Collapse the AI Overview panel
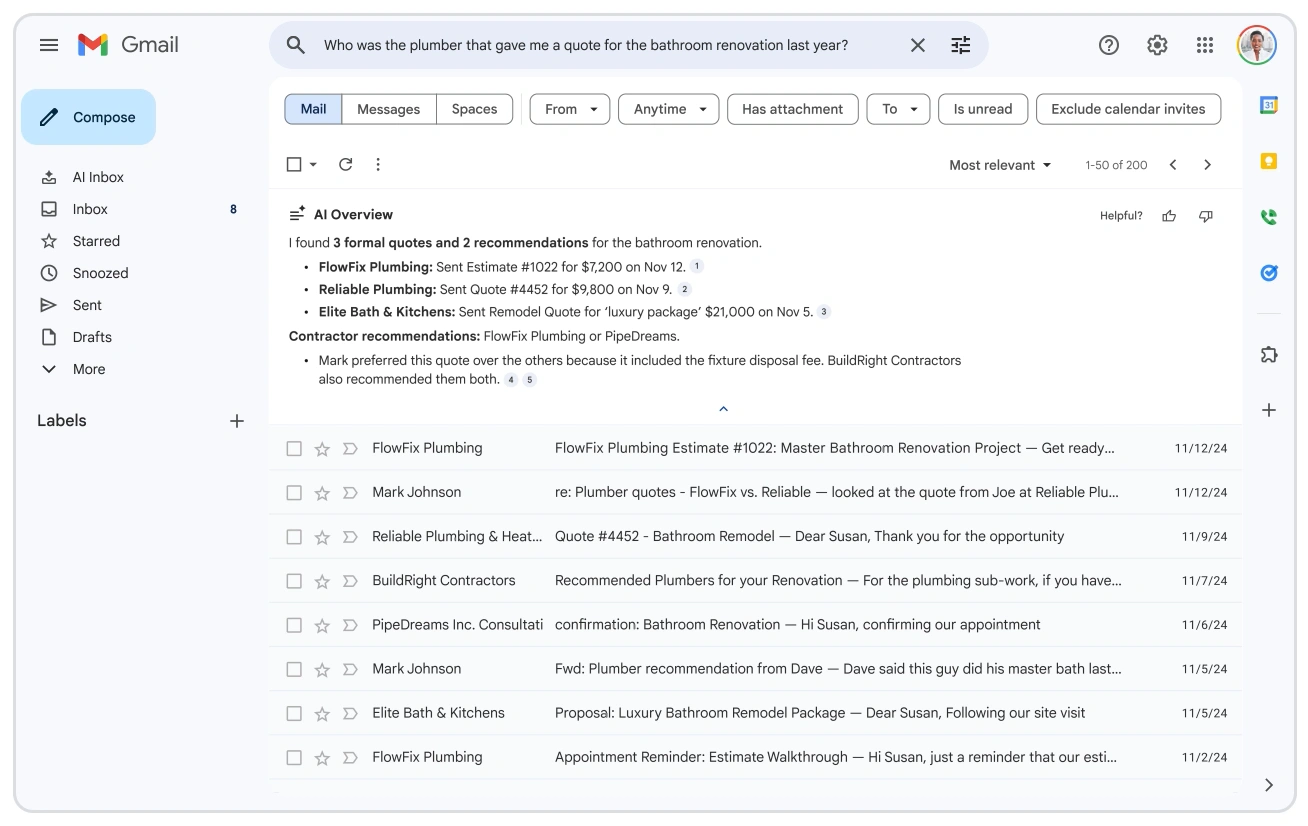This screenshot has height=826, width=1308. [724, 409]
